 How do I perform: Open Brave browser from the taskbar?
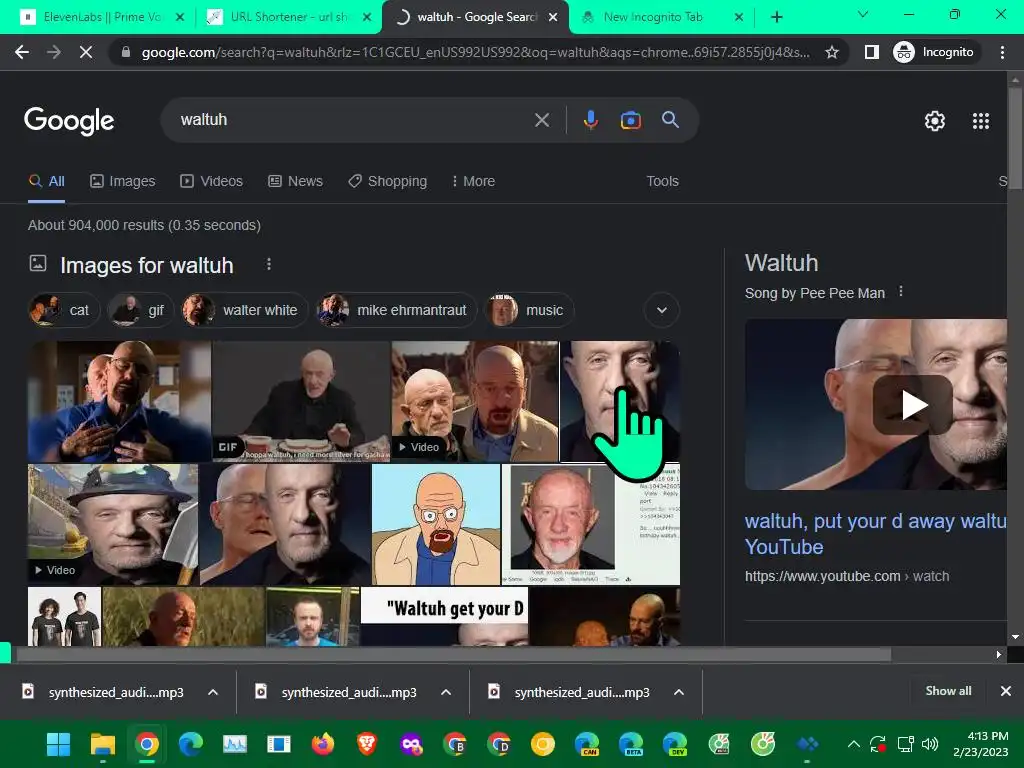(367, 744)
